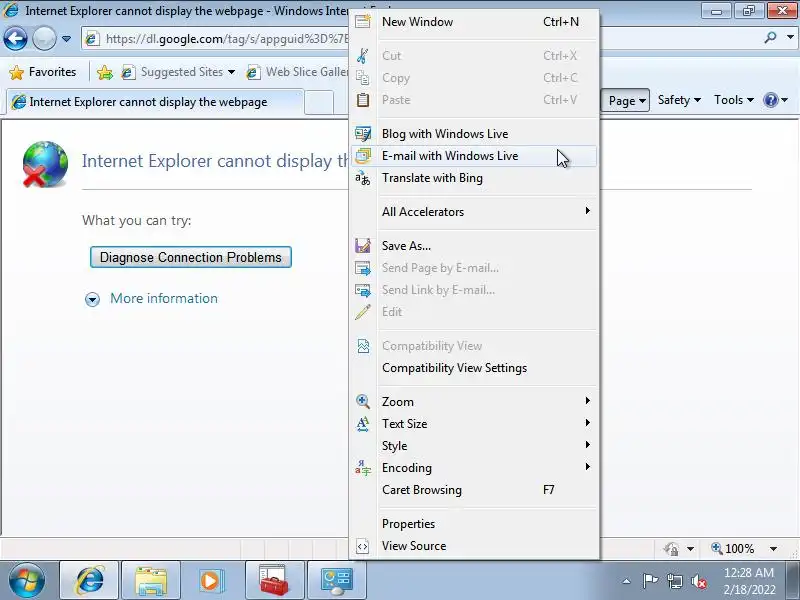Viewport: 800px width, 600px height.
Task: Click the control panel taskbar icon
Action: (x=336, y=580)
